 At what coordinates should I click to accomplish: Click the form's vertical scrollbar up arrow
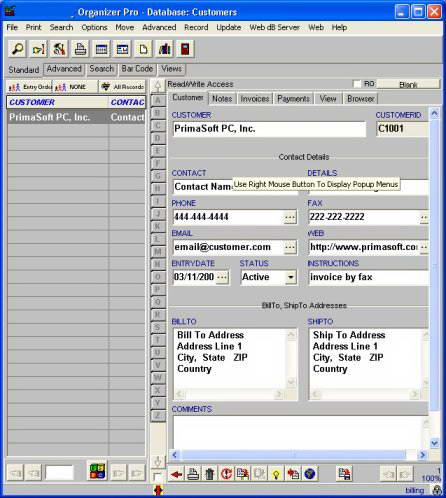point(434,114)
